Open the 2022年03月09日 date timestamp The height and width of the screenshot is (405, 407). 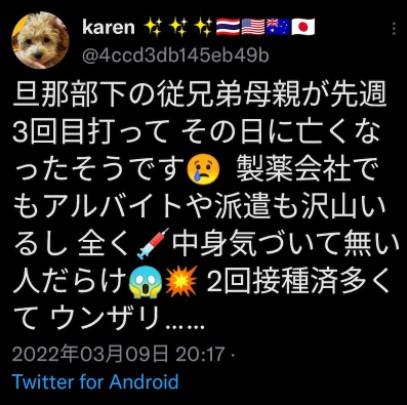click(x=90, y=354)
